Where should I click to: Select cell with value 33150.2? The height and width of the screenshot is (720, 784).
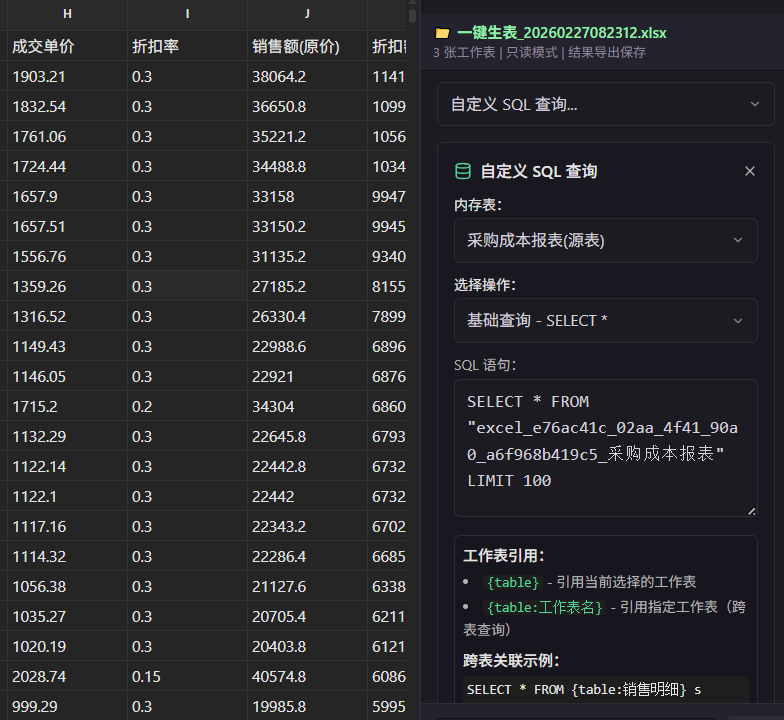pyautogui.click(x=308, y=226)
